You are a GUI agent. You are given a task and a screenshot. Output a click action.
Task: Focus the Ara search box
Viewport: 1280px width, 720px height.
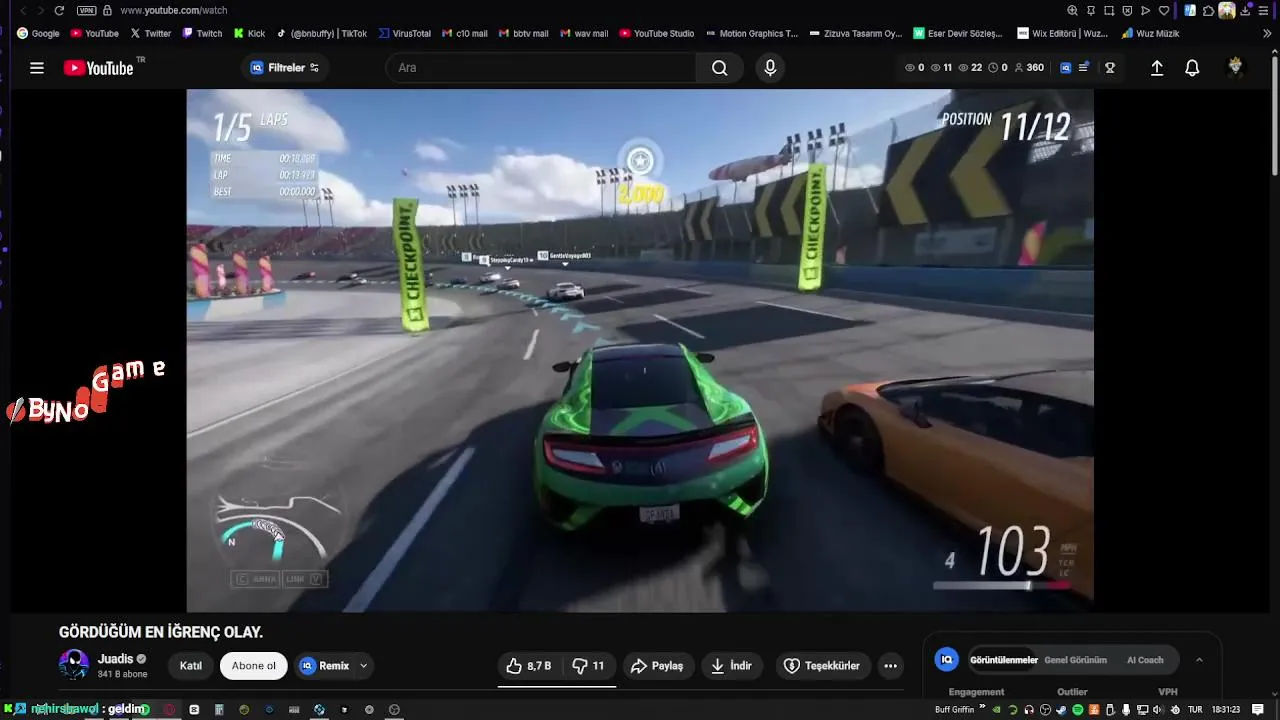540,68
